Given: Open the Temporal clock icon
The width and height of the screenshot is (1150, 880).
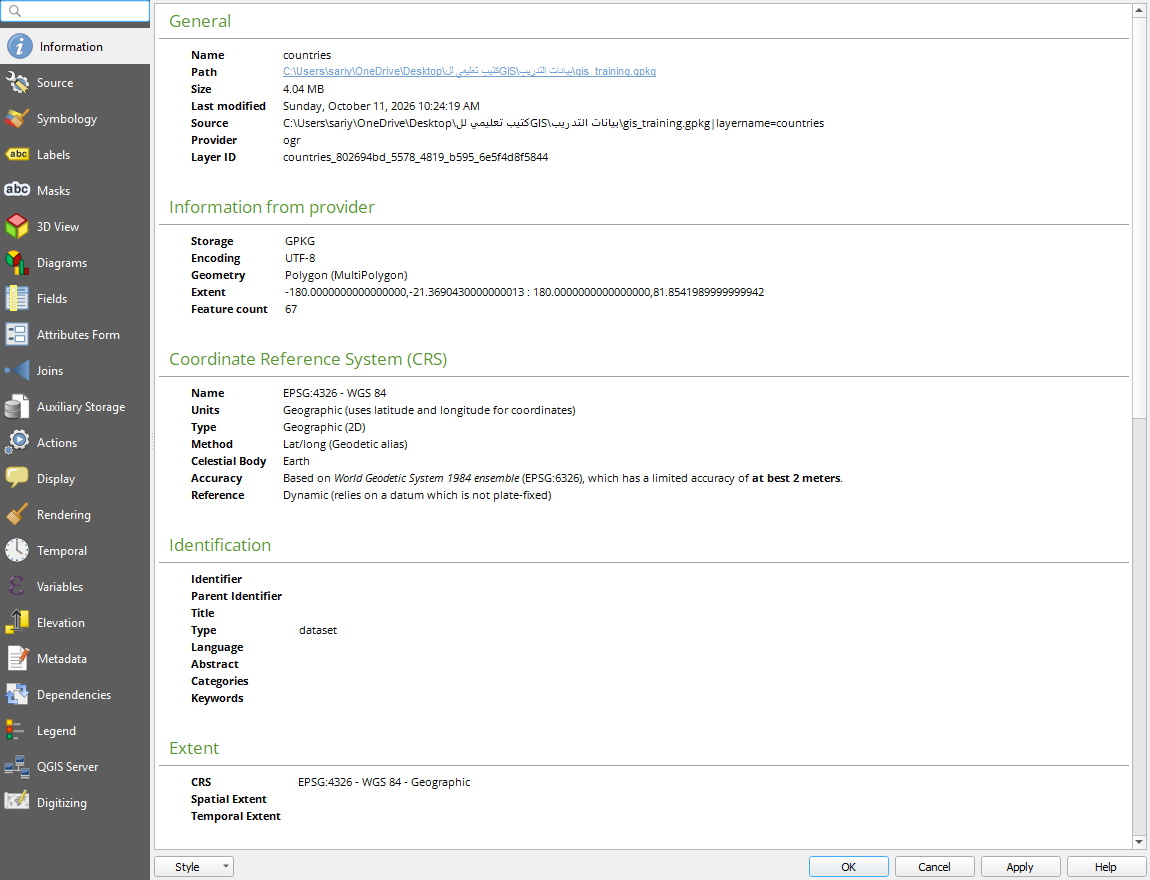Looking at the screenshot, I should pyautogui.click(x=17, y=551).
